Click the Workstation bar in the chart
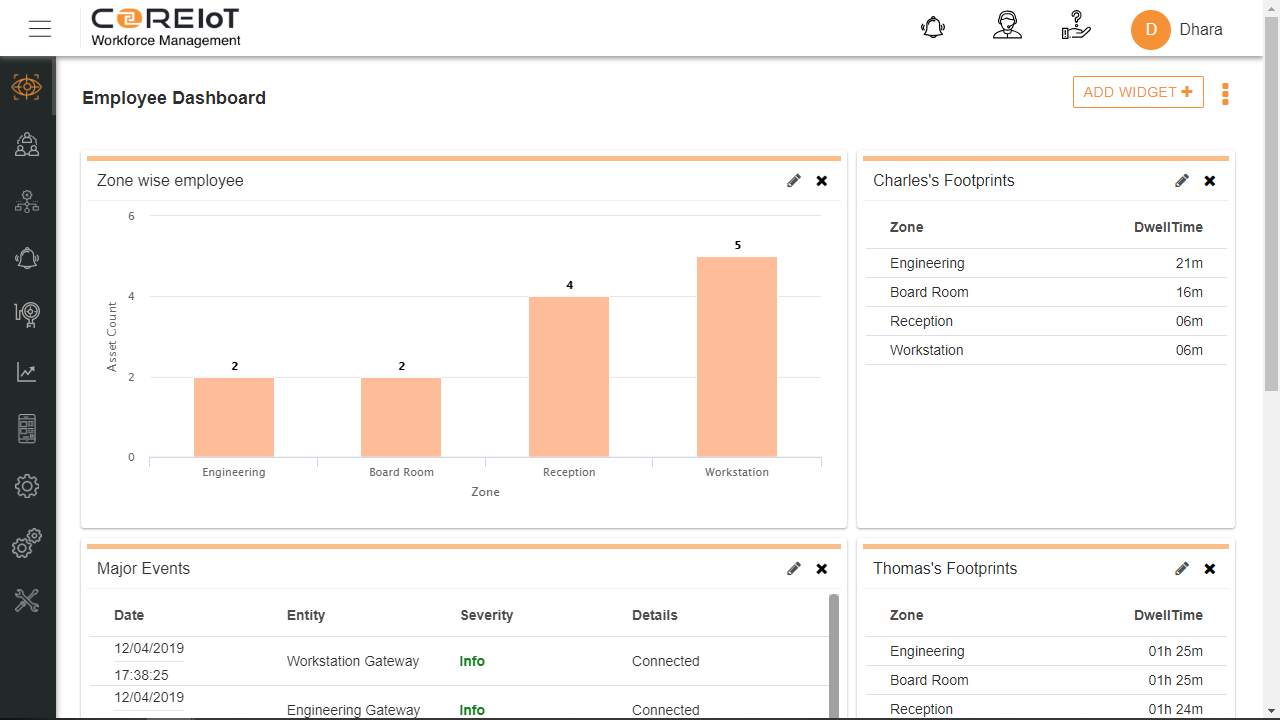 [x=737, y=357]
